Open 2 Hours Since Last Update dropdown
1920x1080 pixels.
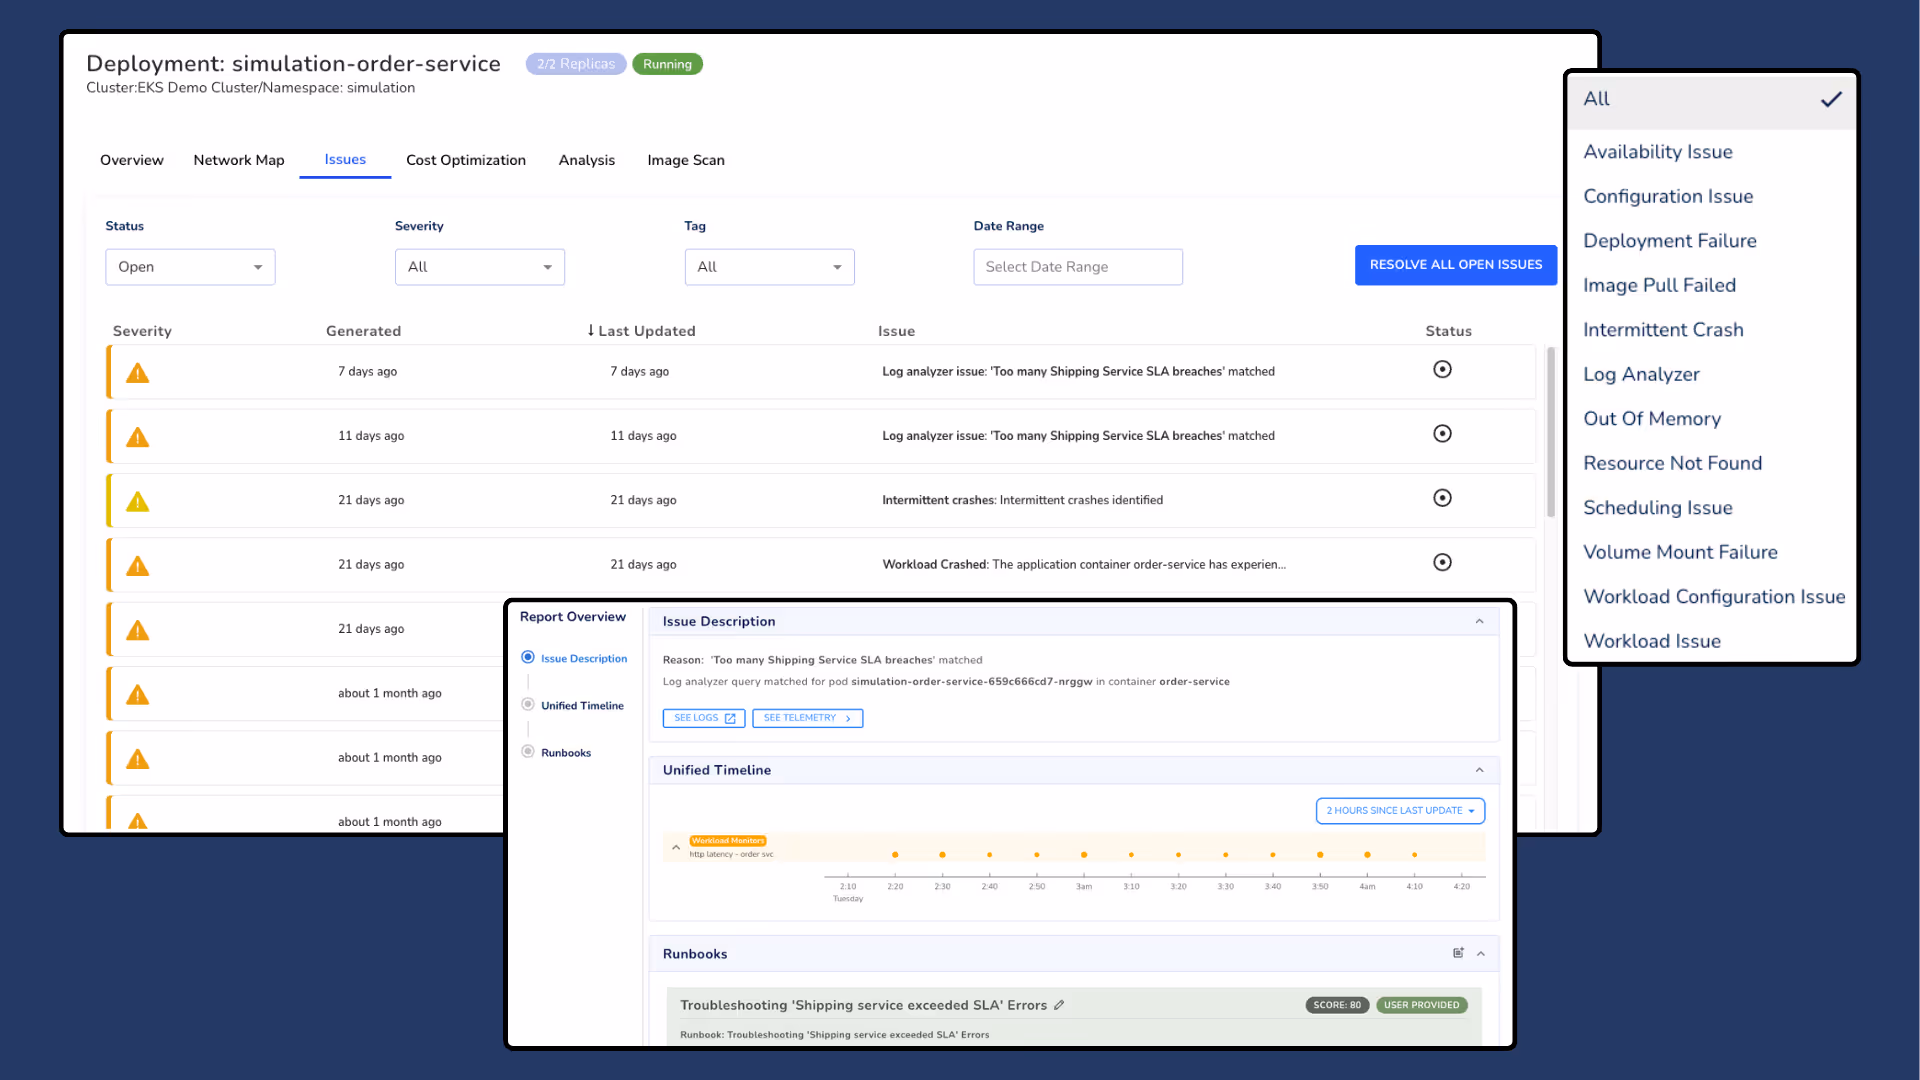click(1400, 811)
